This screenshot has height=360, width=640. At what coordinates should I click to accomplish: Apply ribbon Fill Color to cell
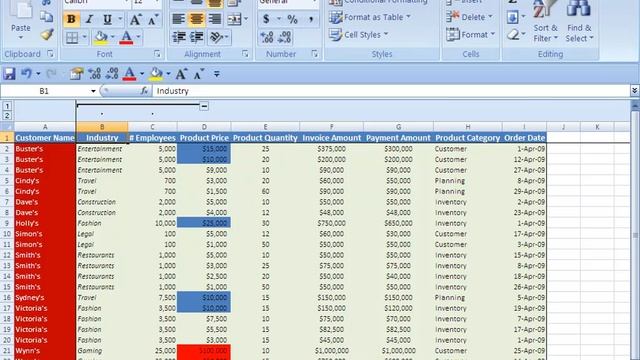coord(100,38)
